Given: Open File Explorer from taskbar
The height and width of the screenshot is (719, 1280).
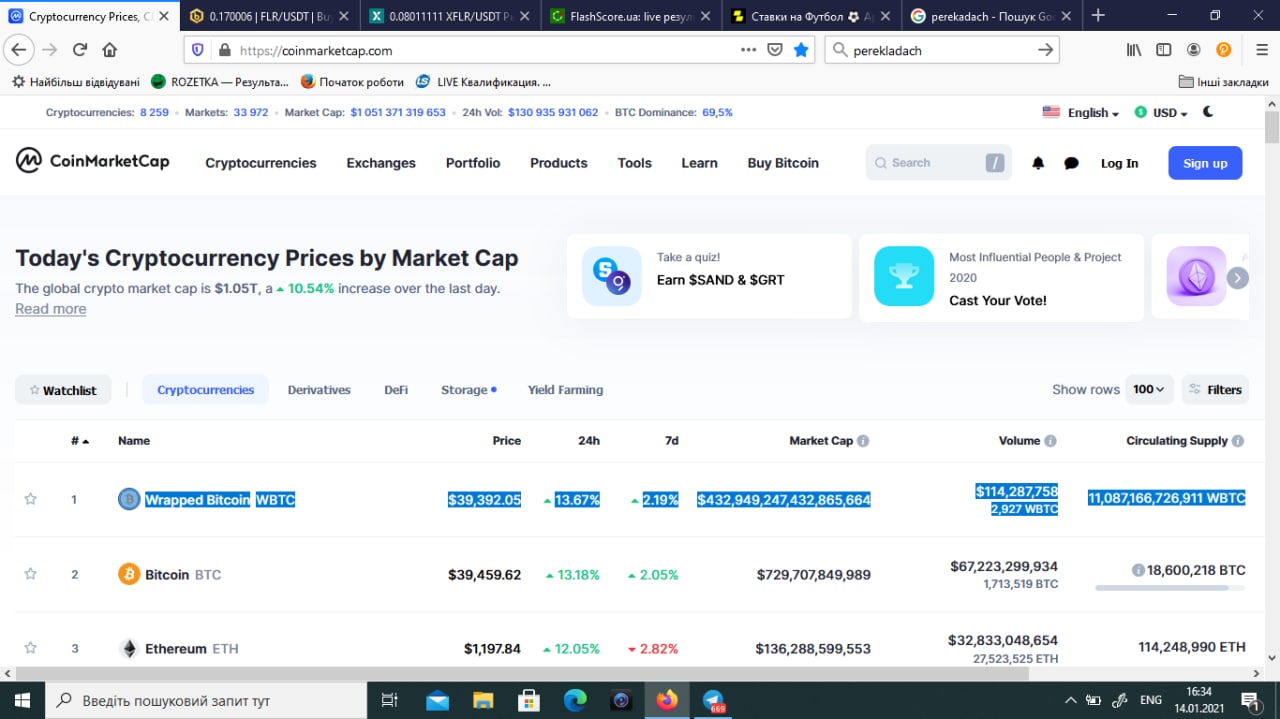Looking at the screenshot, I should [x=483, y=701].
